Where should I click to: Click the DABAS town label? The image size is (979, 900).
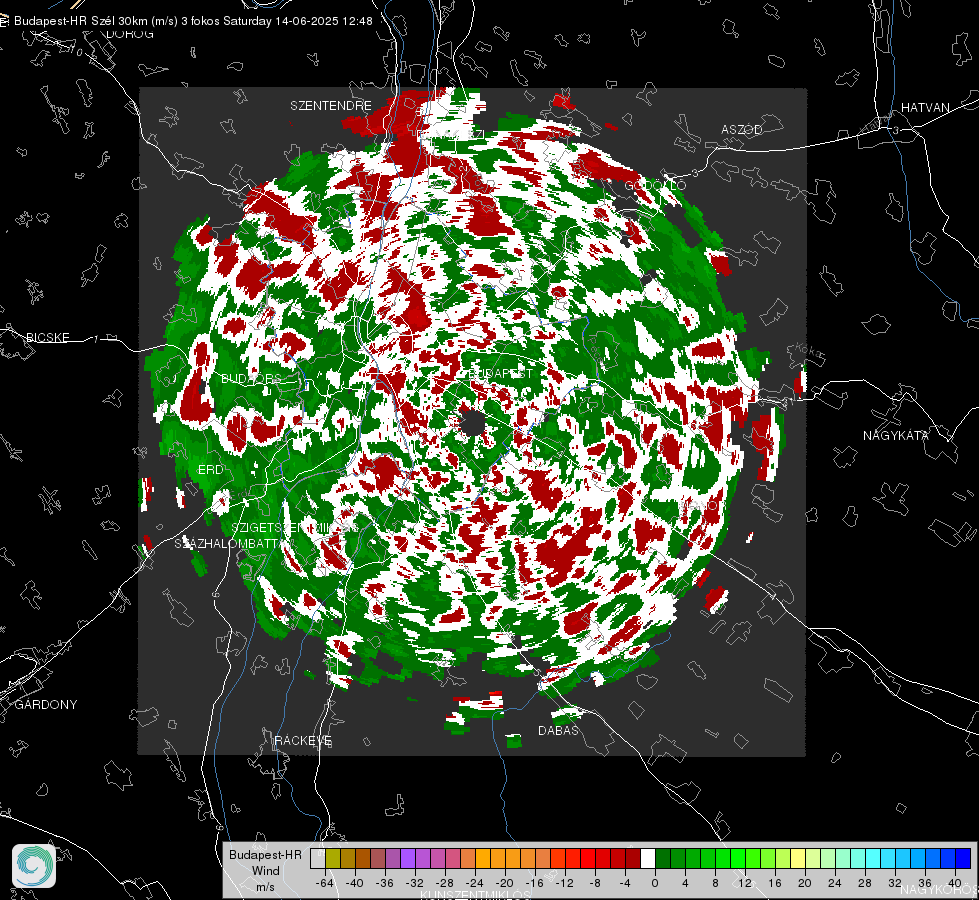558,731
